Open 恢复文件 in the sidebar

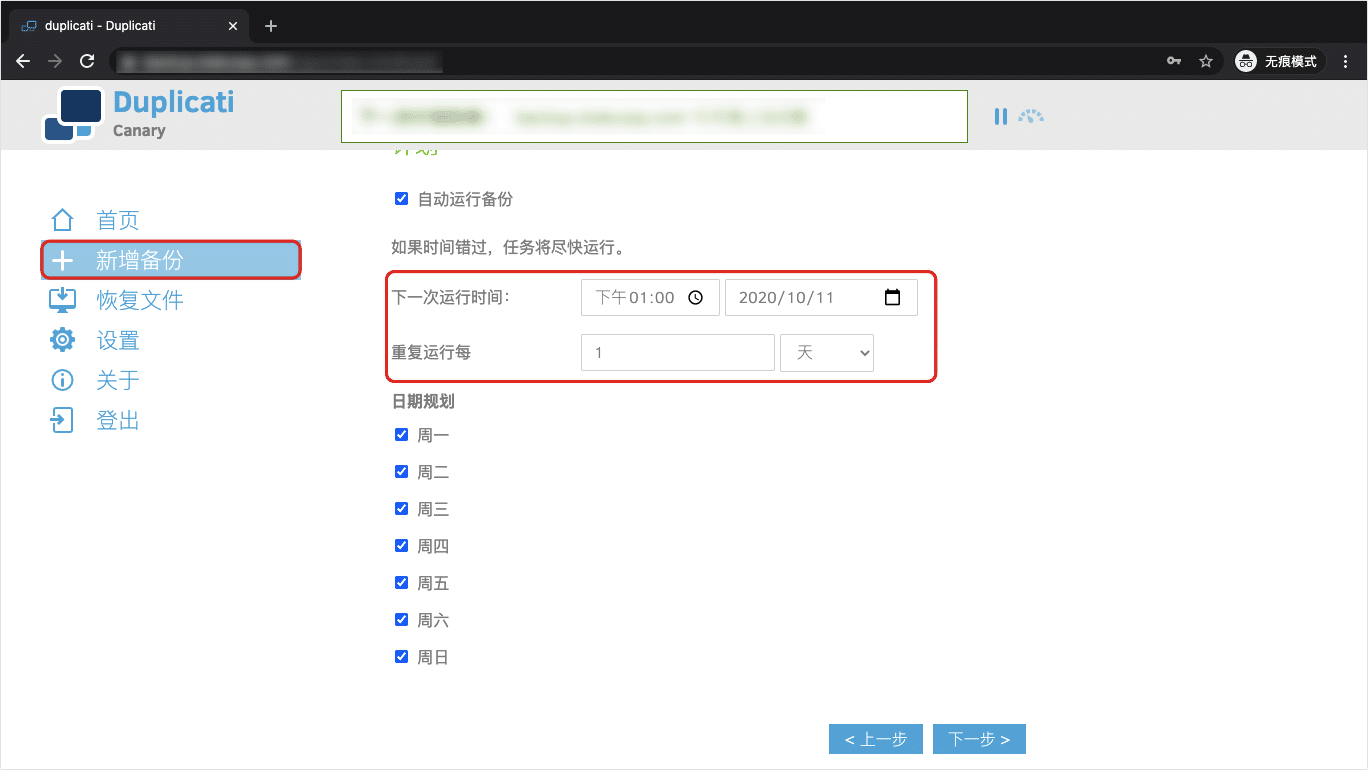pos(140,300)
